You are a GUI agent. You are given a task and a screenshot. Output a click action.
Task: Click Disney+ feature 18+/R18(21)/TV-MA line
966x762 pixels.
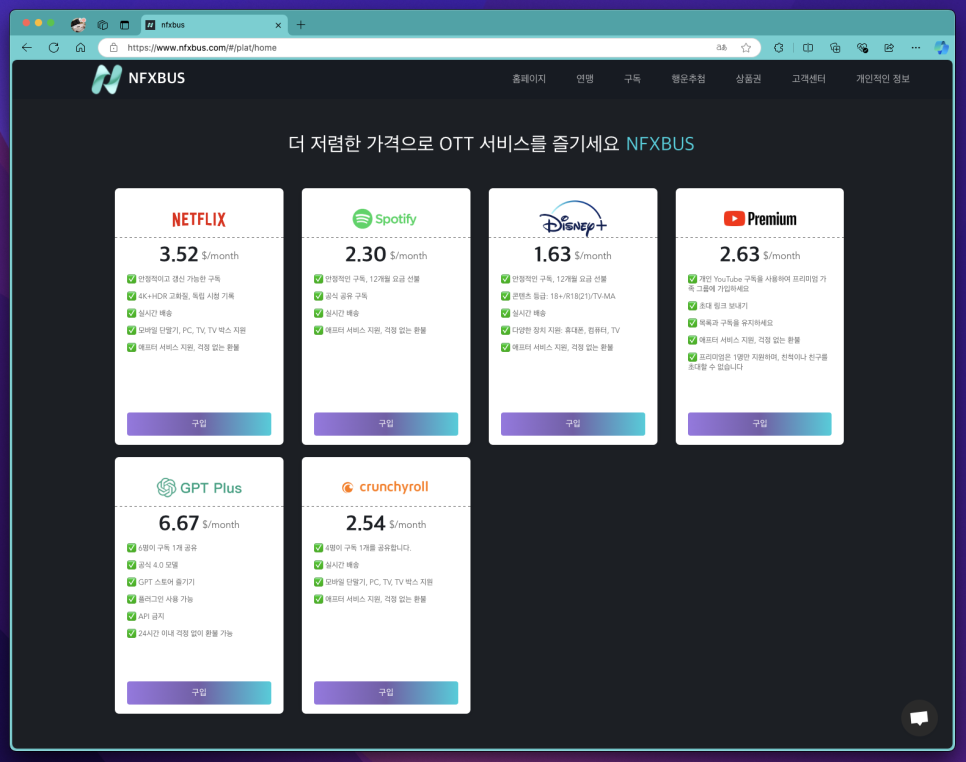[x=558, y=296]
